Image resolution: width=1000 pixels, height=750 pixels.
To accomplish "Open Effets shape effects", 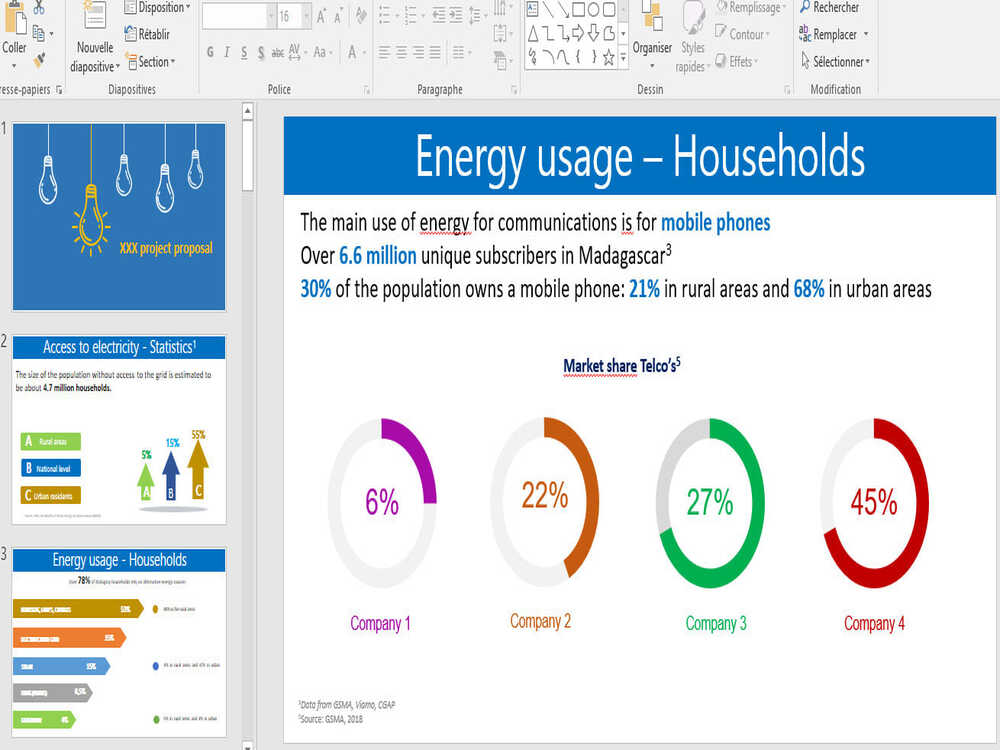I will click(x=736, y=62).
